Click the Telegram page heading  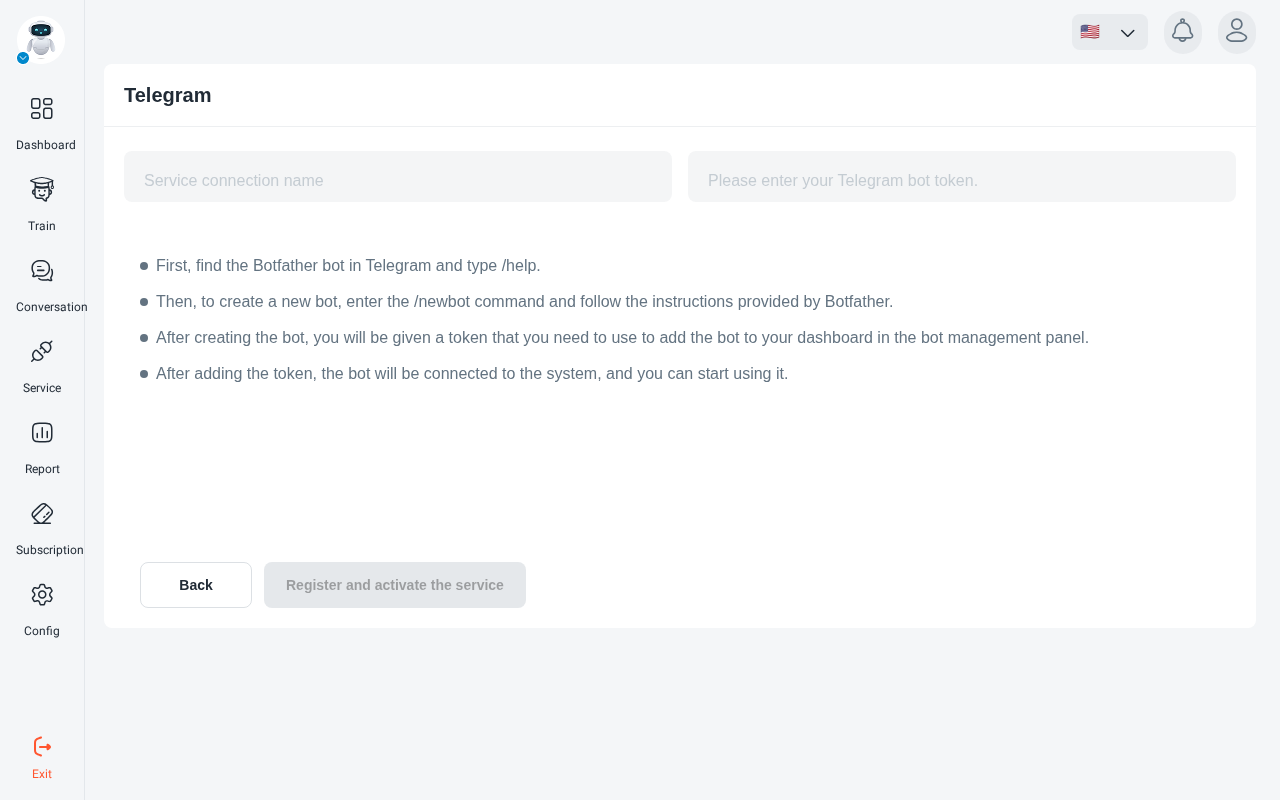coord(168,95)
